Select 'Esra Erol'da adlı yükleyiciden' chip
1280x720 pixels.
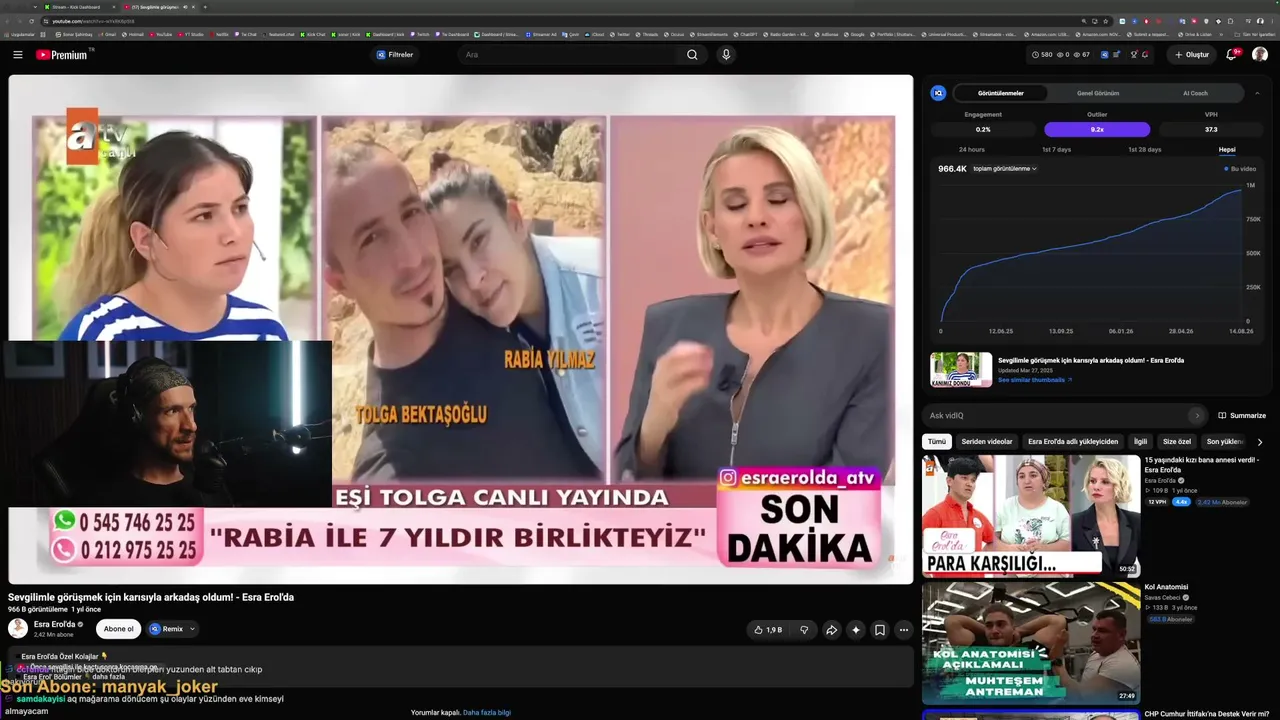coord(1073,441)
